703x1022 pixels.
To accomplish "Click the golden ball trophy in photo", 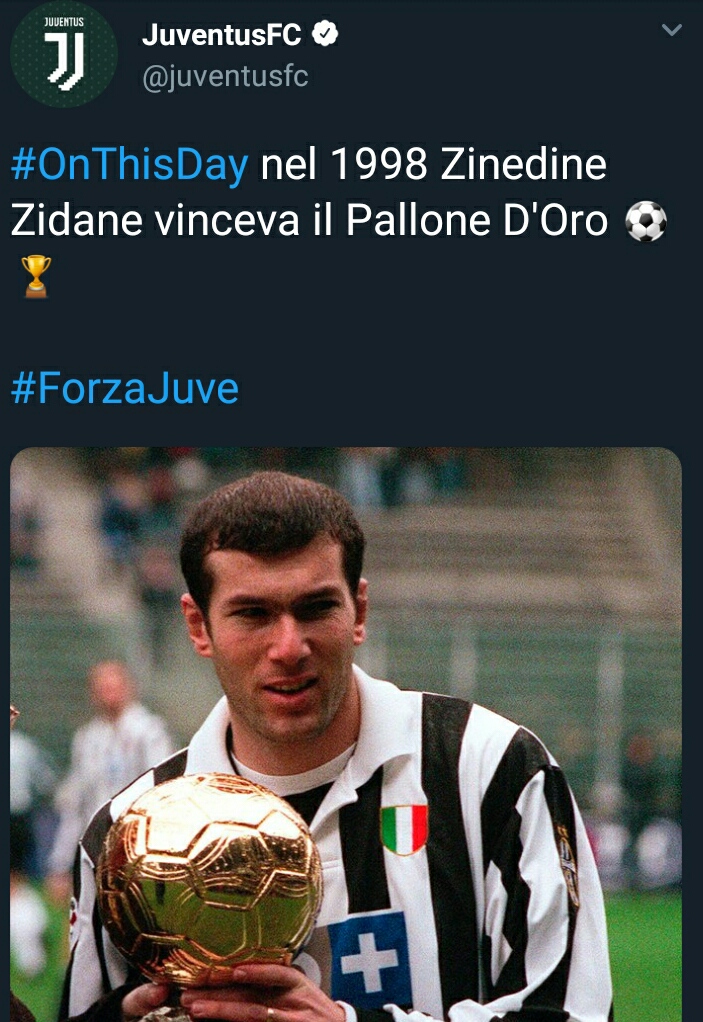I will pos(208,878).
